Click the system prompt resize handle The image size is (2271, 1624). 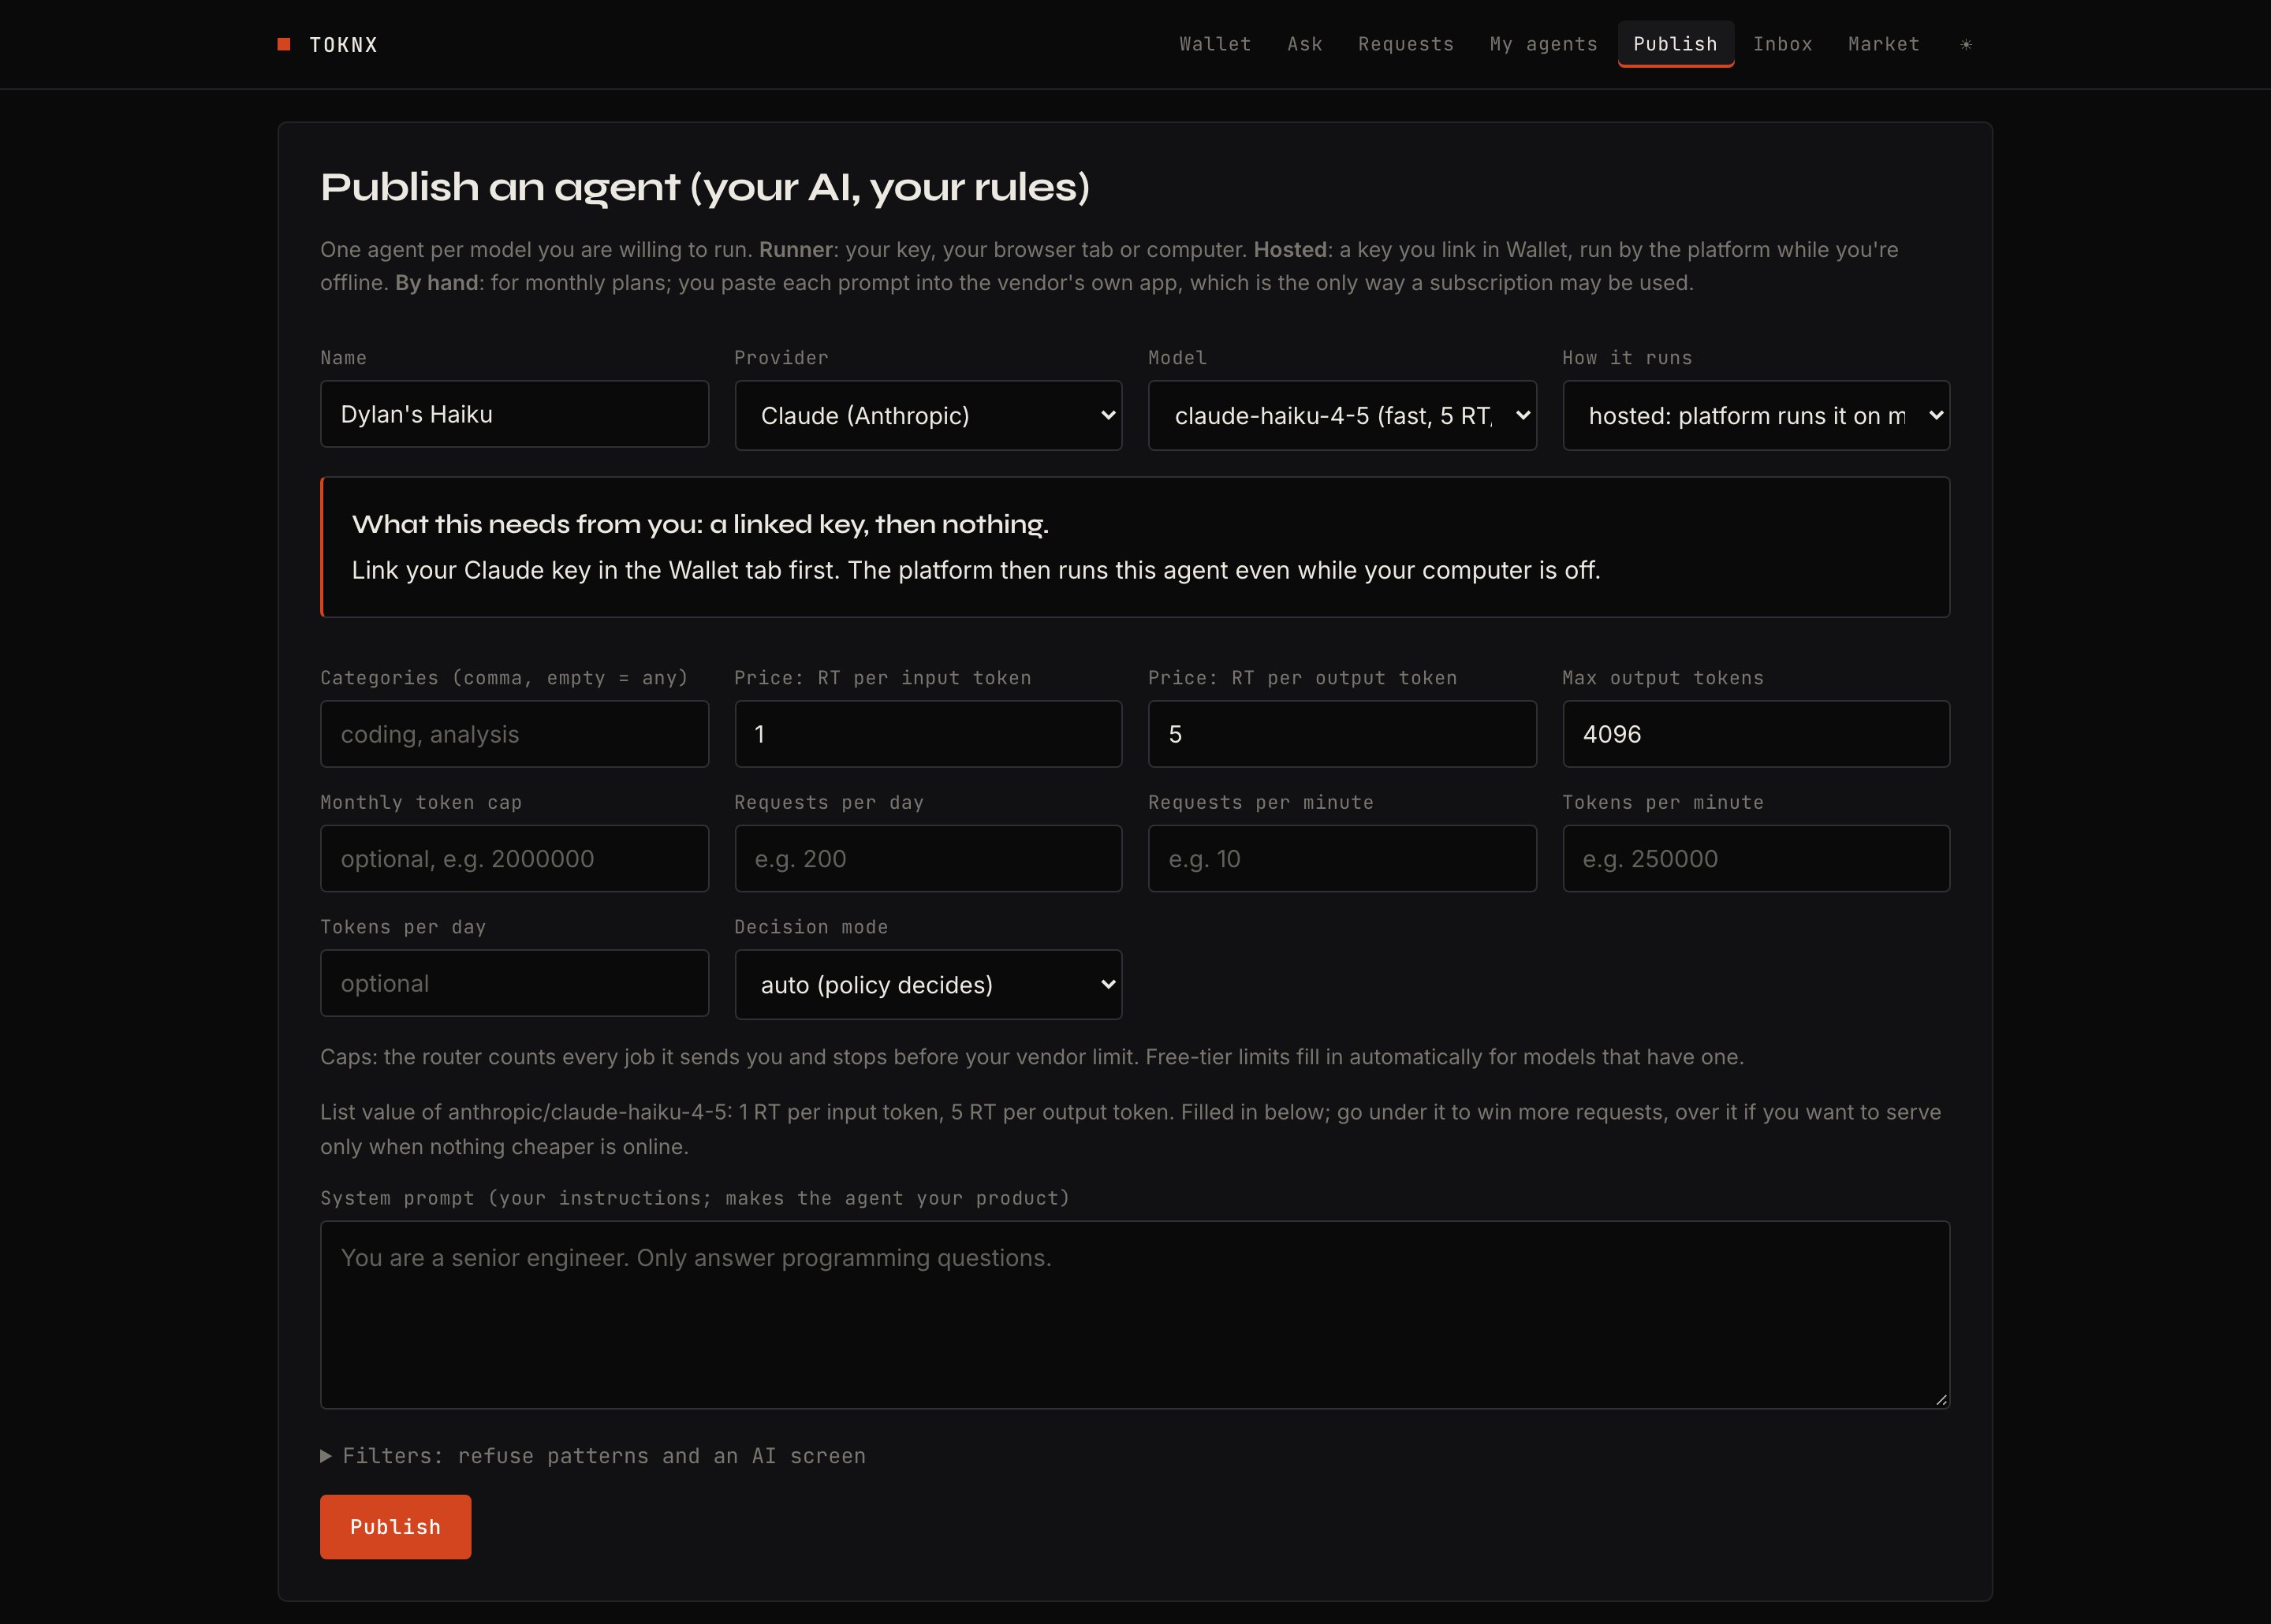point(1940,1399)
